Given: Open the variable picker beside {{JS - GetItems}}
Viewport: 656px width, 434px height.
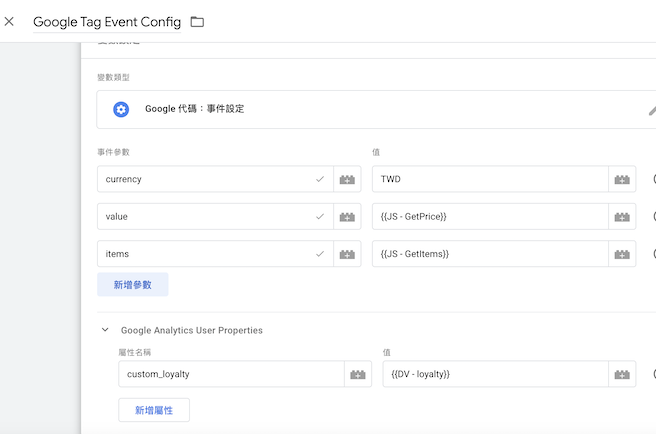Looking at the screenshot, I should [x=622, y=254].
